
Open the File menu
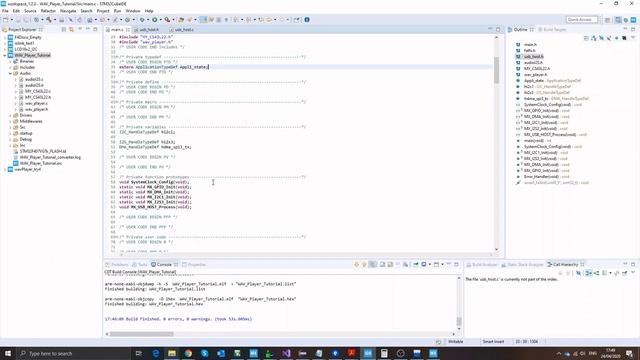point(5,11)
